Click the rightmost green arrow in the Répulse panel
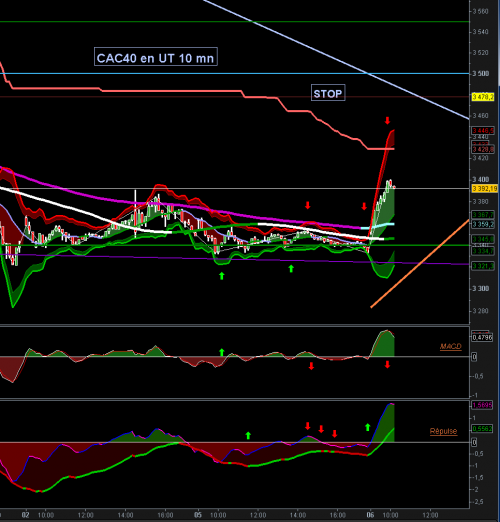Viewport: 500px width, 522px height. coord(368,427)
